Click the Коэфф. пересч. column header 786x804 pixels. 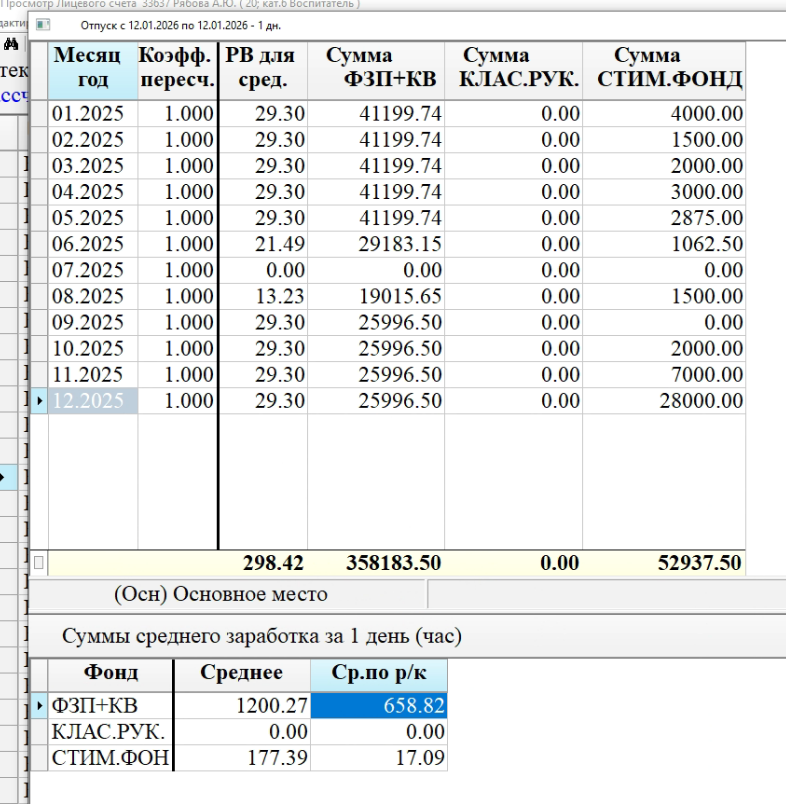pyautogui.click(x=177, y=68)
